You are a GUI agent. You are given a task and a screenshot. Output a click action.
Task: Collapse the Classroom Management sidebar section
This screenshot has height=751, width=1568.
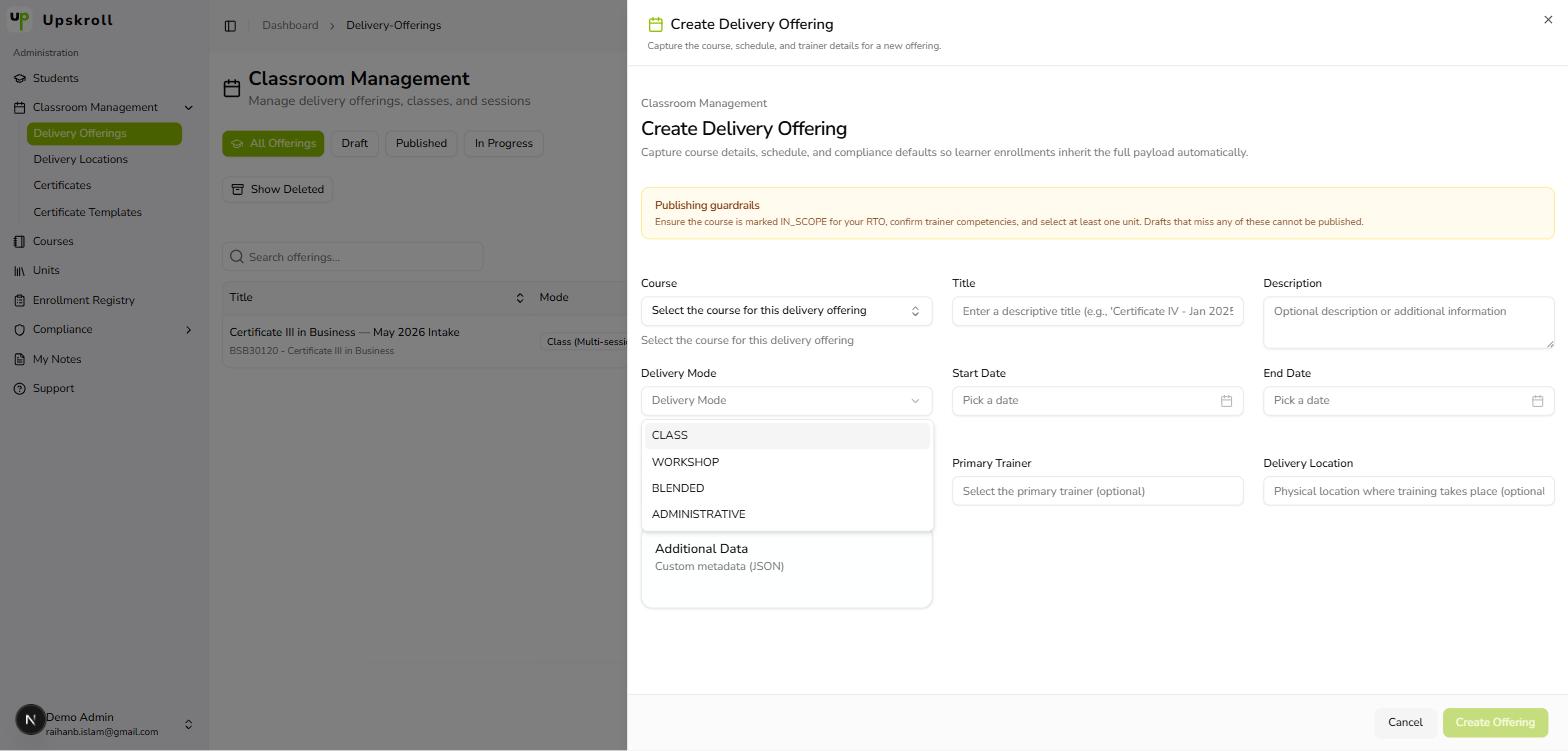[188, 107]
